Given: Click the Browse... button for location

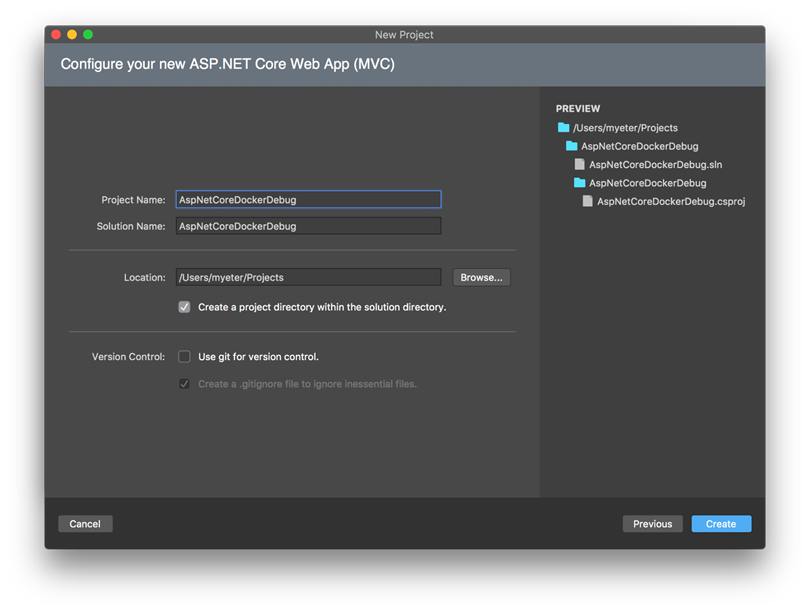Looking at the screenshot, I should pos(481,277).
